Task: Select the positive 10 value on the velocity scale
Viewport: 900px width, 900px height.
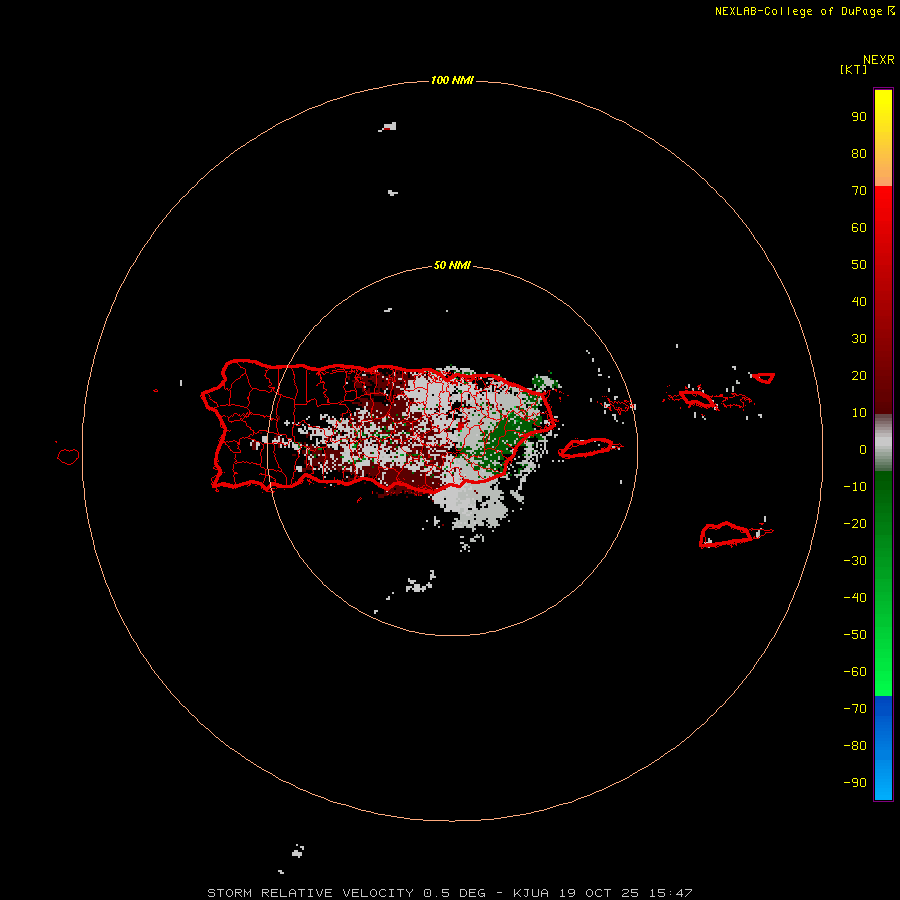Action: click(859, 413)
